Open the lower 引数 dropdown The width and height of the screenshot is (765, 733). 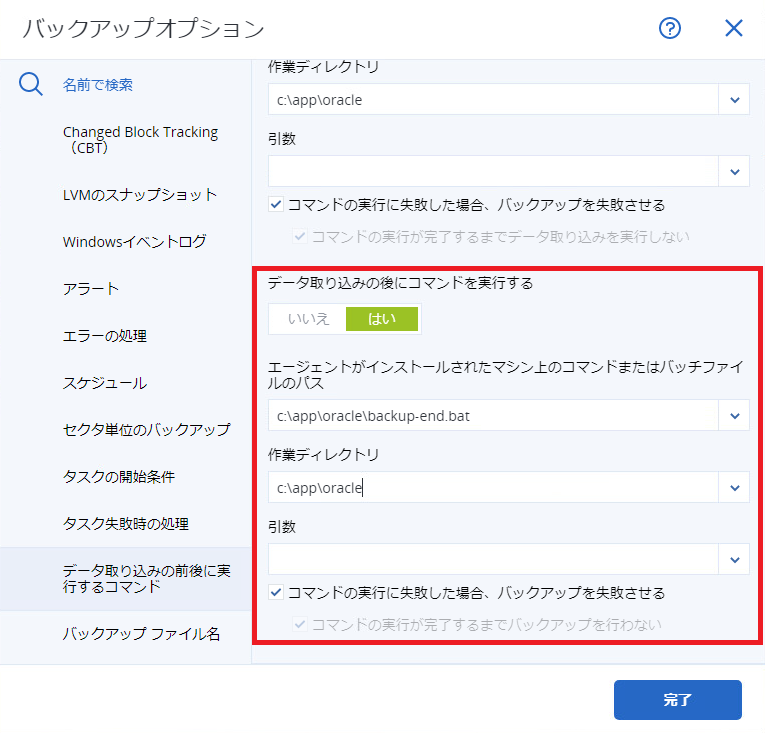pyautogui.click(x=734, y=559)
